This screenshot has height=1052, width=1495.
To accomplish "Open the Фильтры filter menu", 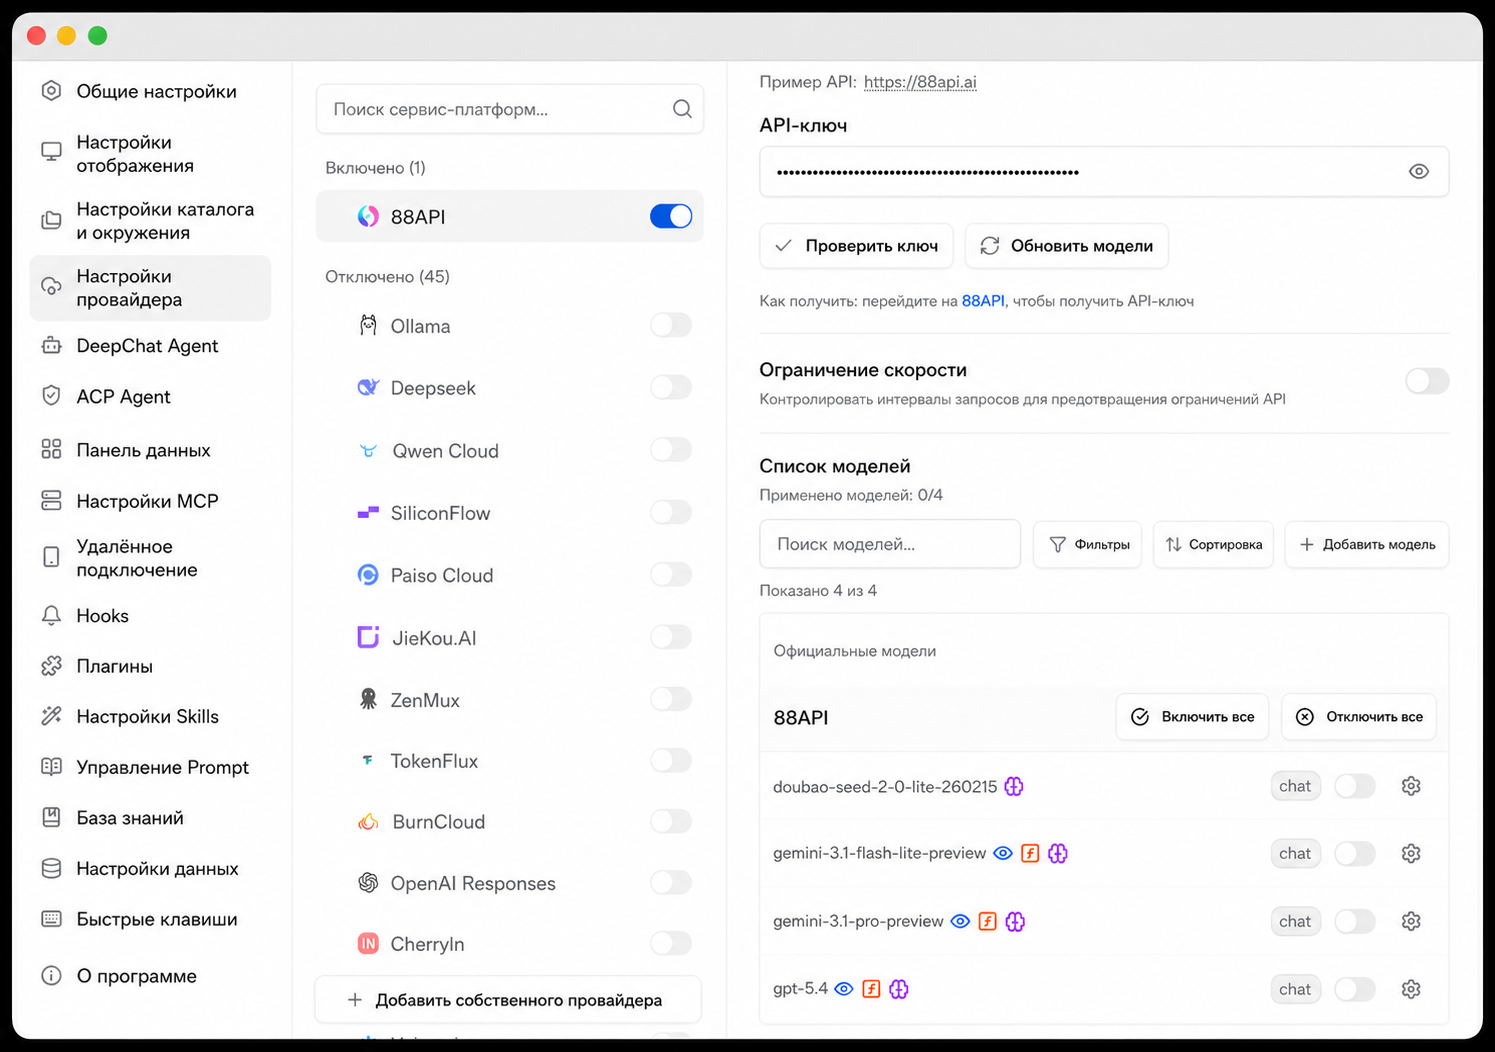I will [x=1088, y=544].
